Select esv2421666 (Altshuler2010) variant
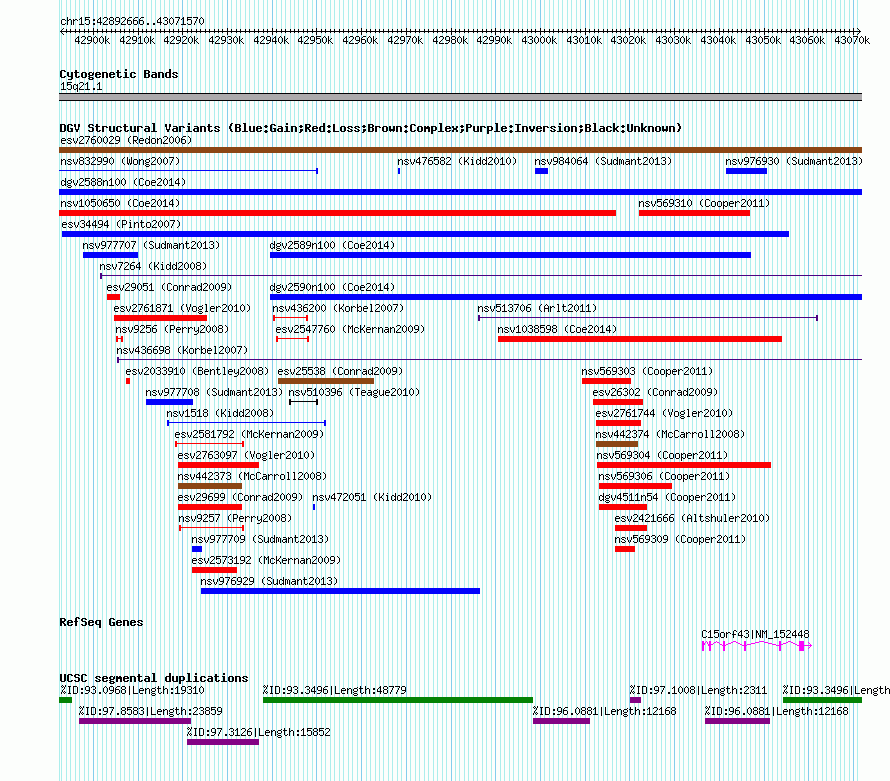This screenshot has height=781, width=890. 692,518
